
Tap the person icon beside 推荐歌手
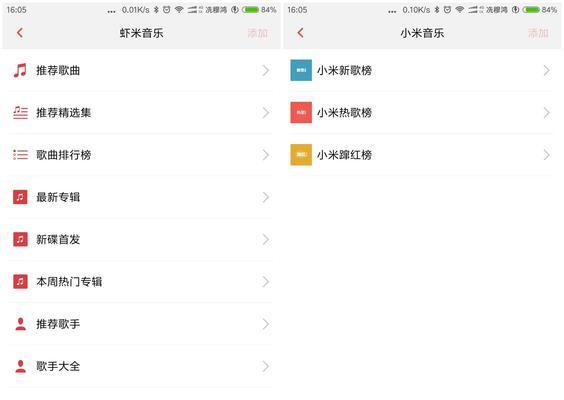coord(21,324)
